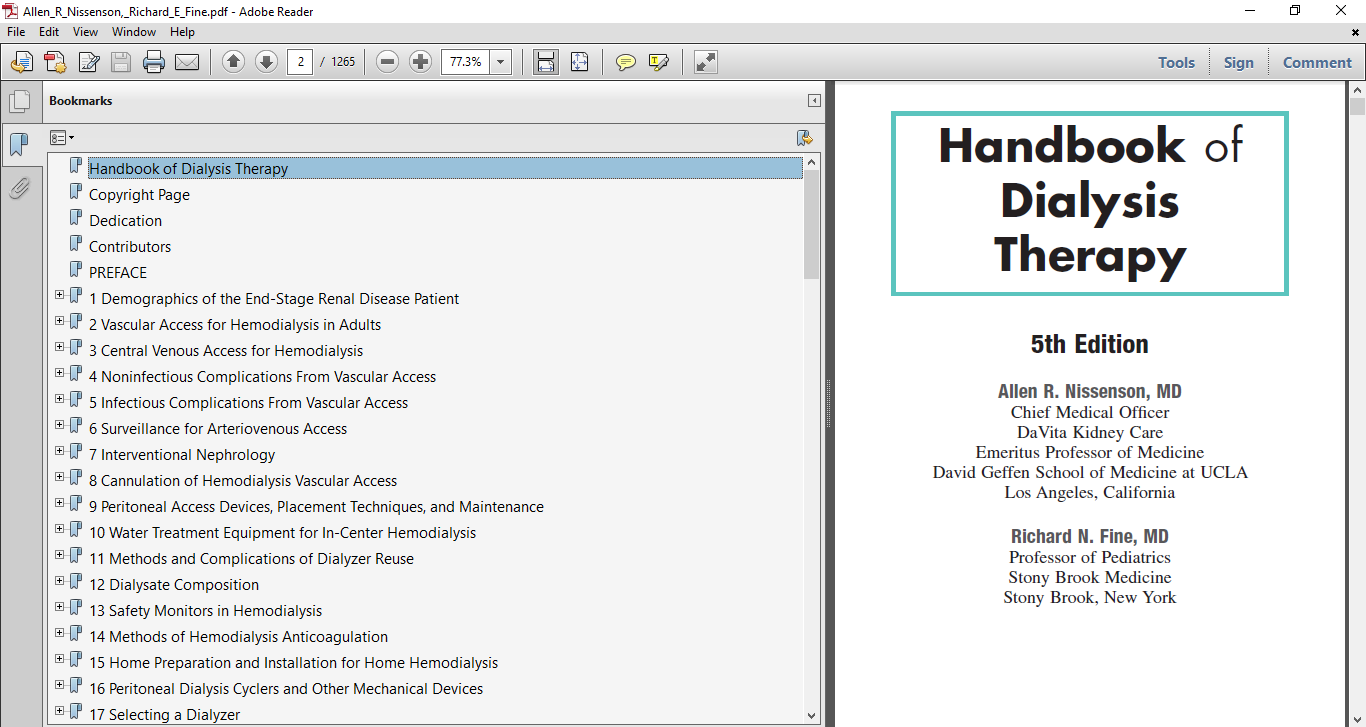
Task: Click the Adobe Reader title bar icon
Action: (11, 11)
